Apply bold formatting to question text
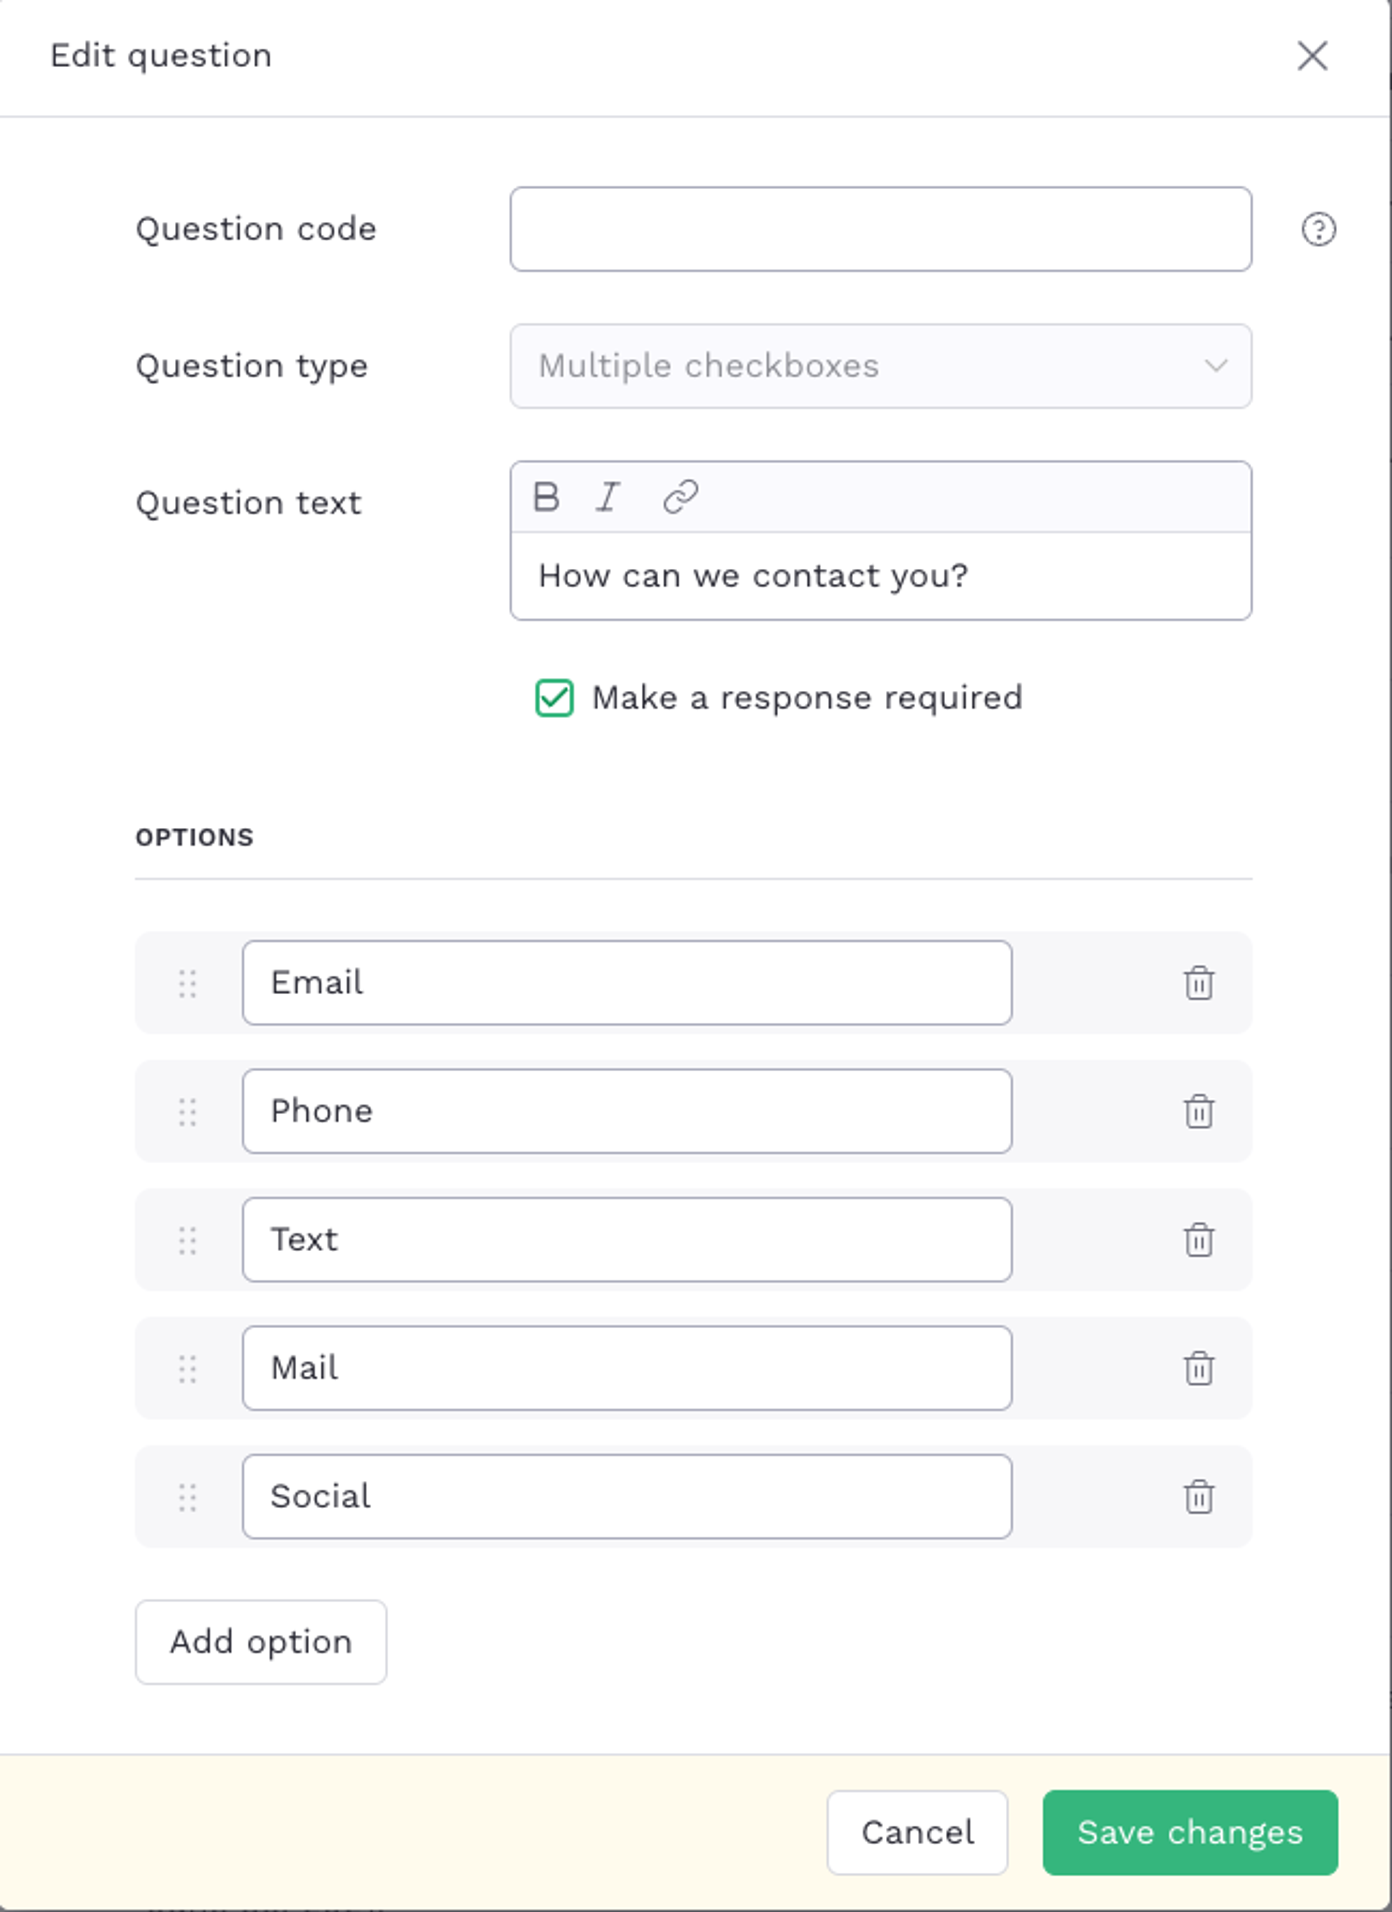This screenshot has width=1392, height=1912. [x=546, y=497]
